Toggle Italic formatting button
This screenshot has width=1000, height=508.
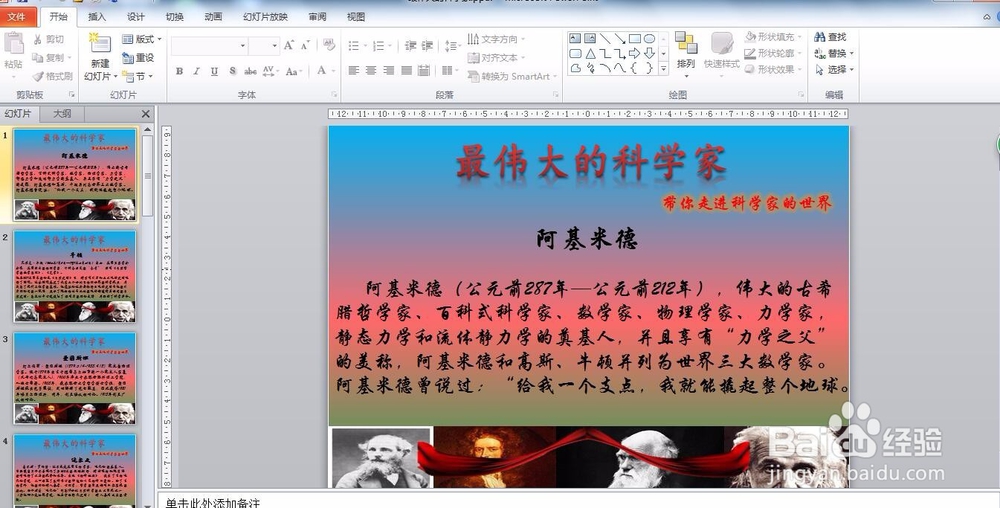[196, 71]
